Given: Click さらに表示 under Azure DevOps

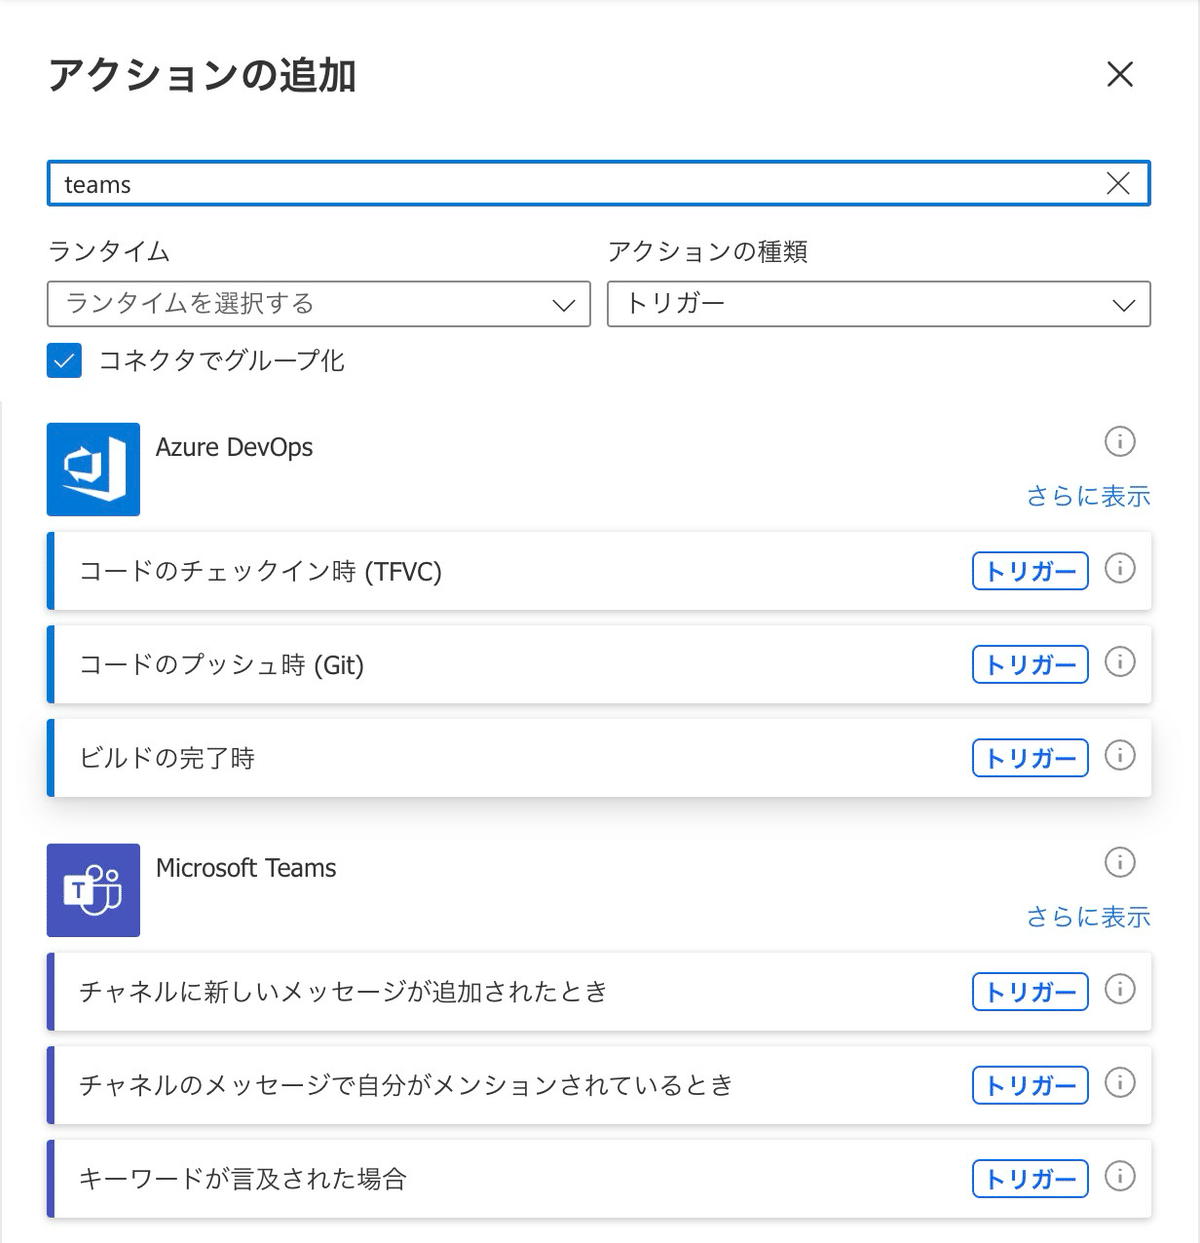Looking at the screenshot, I should click(x=1088, y=496).
